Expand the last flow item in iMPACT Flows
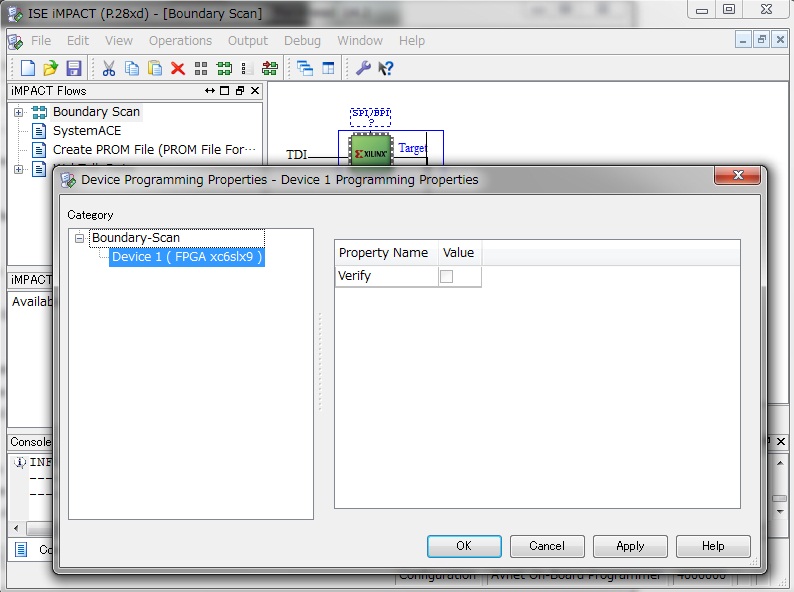This screenshot has width=794, height=592. coord(18,169)
